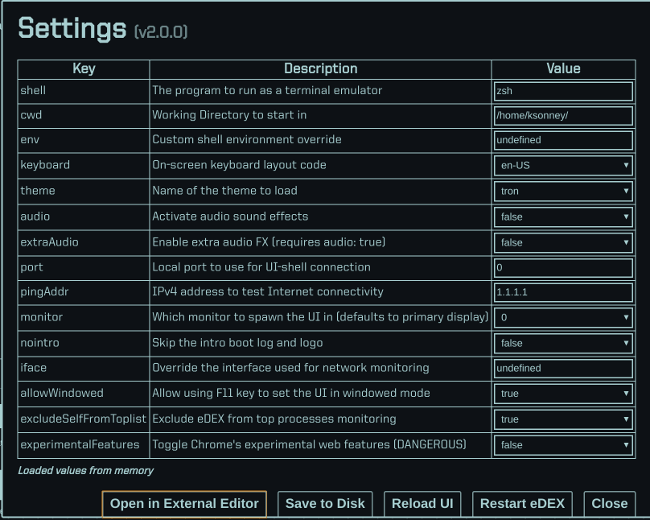Open the experimentalFeatures value dropdown

[563, 445]
